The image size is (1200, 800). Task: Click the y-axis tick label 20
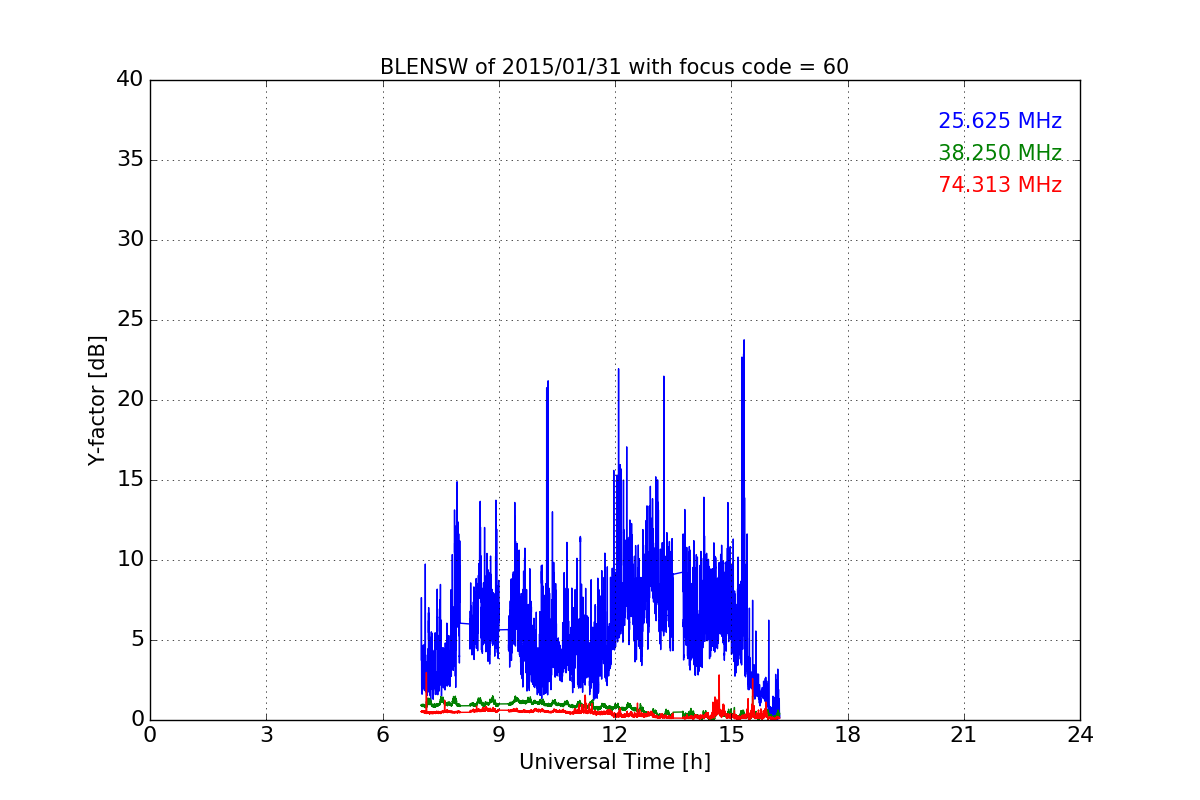130,400
